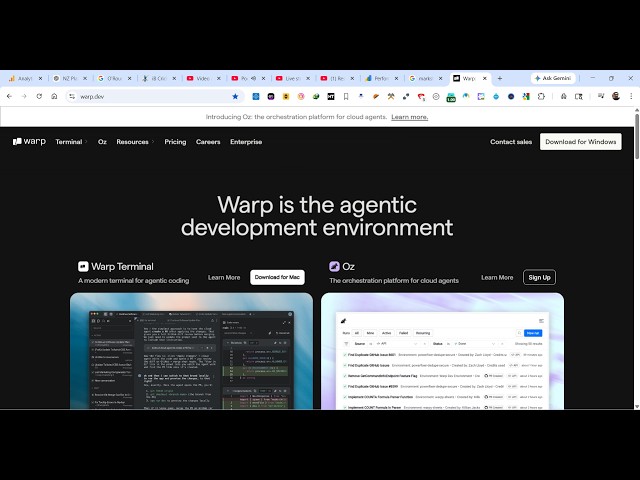Mute audio via speaker icon on YouTube tab
The image size is (640, 480).
pyautogui.click(x=253, y=78)
